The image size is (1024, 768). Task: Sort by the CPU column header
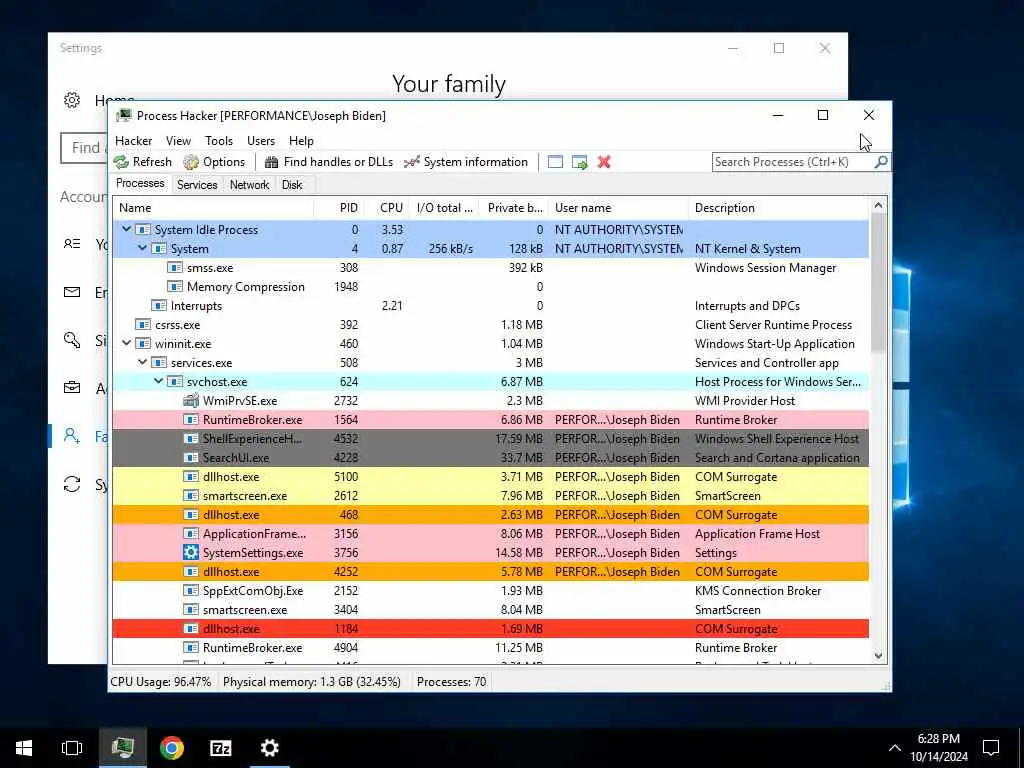point(387,208)
